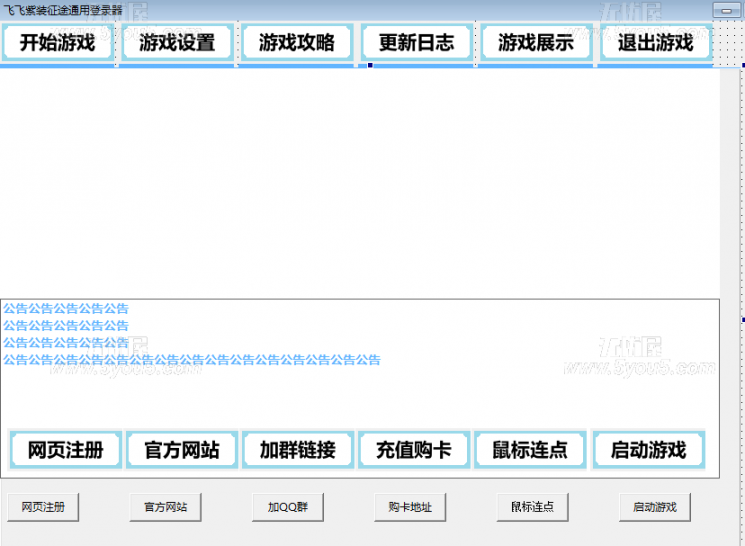
Task: Click the small gray 官方网站 button
Action: pos(166,507)
